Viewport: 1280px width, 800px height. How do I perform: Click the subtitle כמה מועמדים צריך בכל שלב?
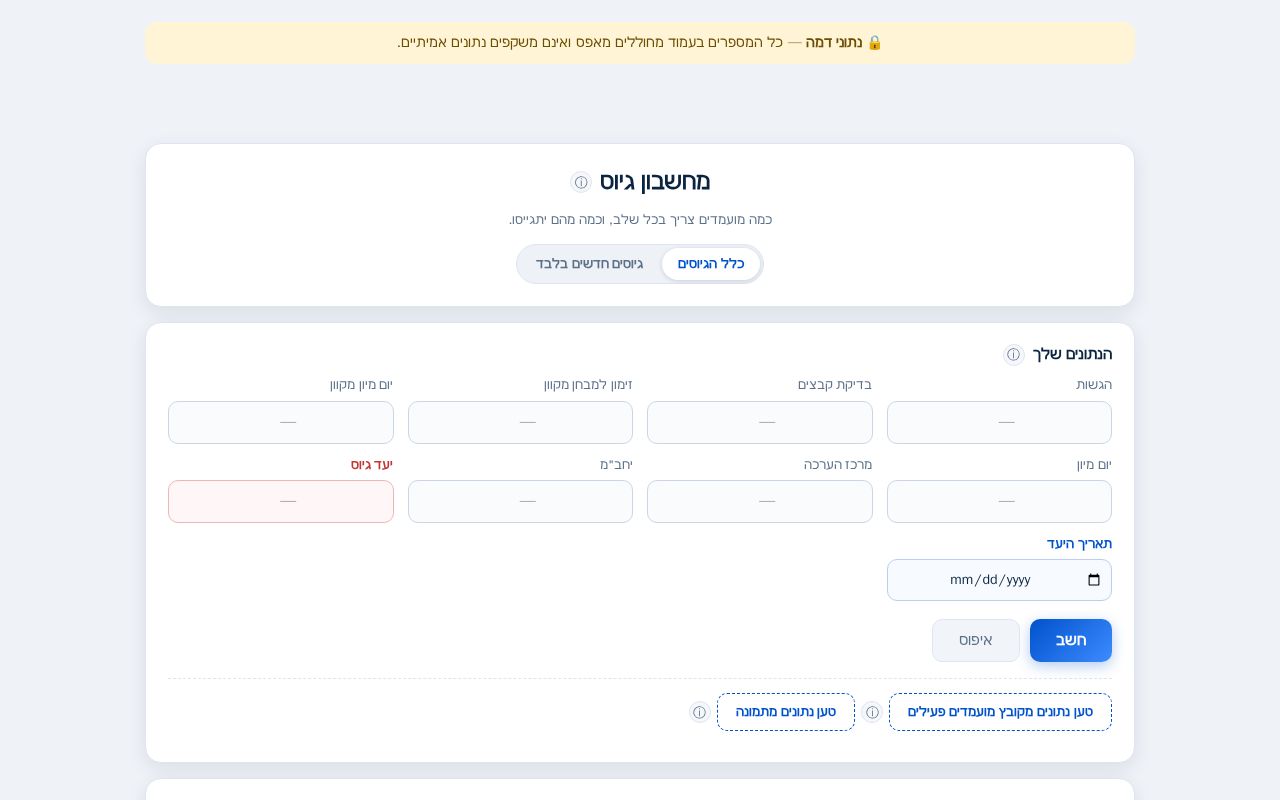[640, 219]
